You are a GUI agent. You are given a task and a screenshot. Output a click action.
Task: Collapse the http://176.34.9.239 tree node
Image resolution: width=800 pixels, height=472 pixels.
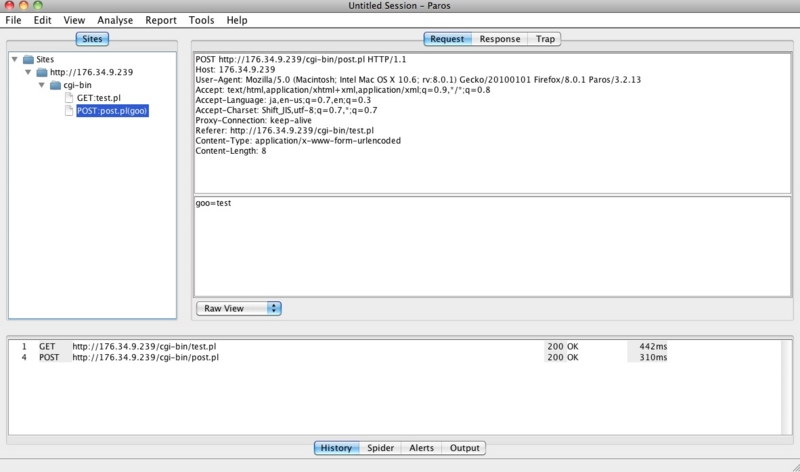(x=28, y=72)
